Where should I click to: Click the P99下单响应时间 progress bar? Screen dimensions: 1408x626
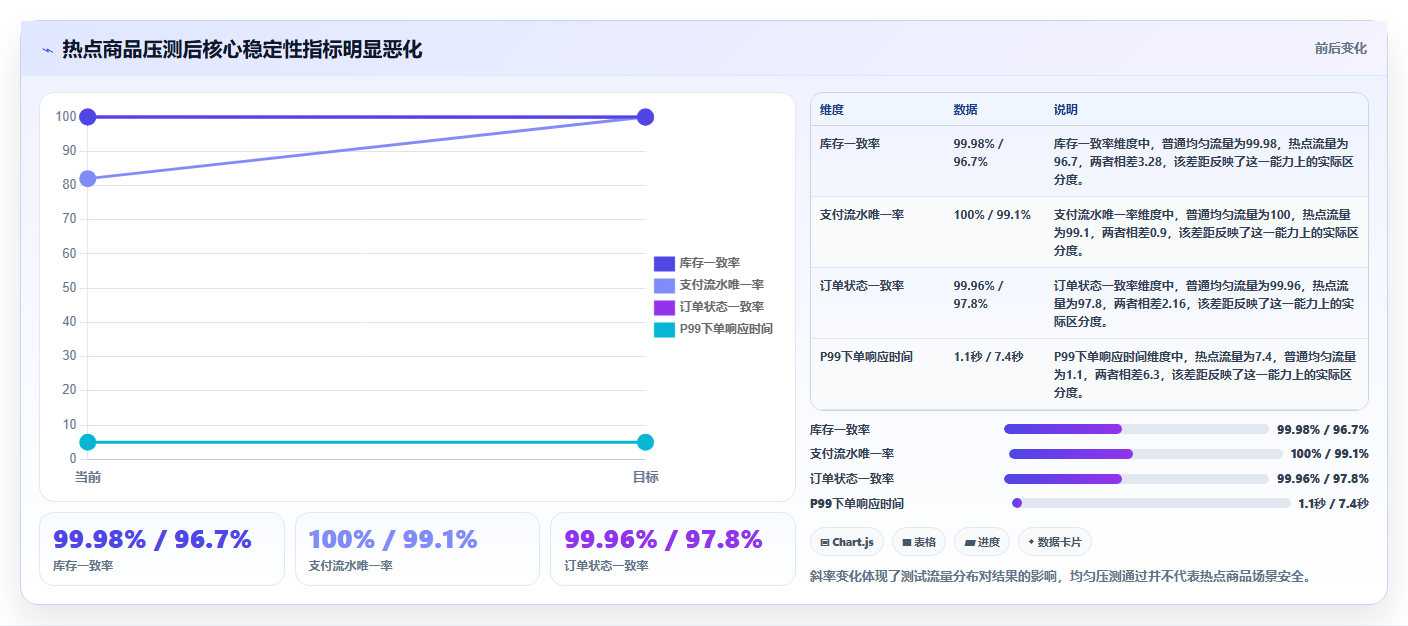coord(1151,503)
